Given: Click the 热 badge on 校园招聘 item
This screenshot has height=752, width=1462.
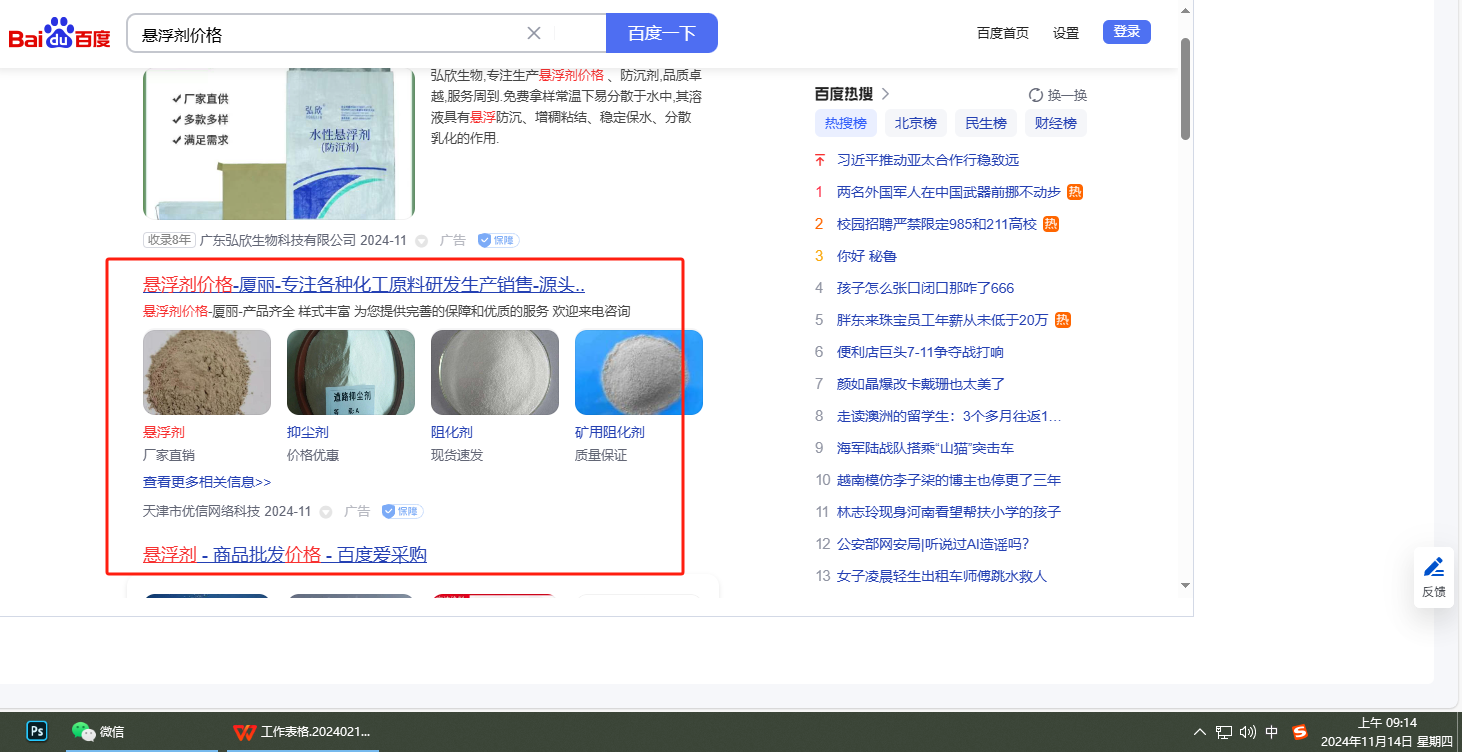Looking at the screenshot, I should (1051, 224).
